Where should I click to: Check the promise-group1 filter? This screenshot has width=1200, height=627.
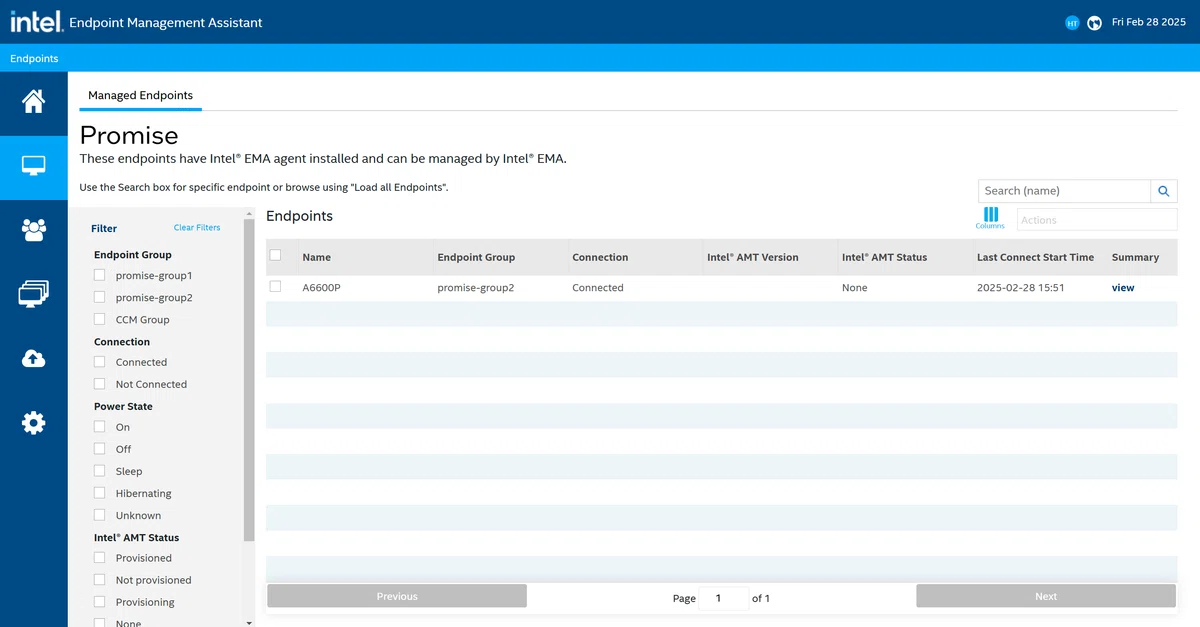coord(99,275)
